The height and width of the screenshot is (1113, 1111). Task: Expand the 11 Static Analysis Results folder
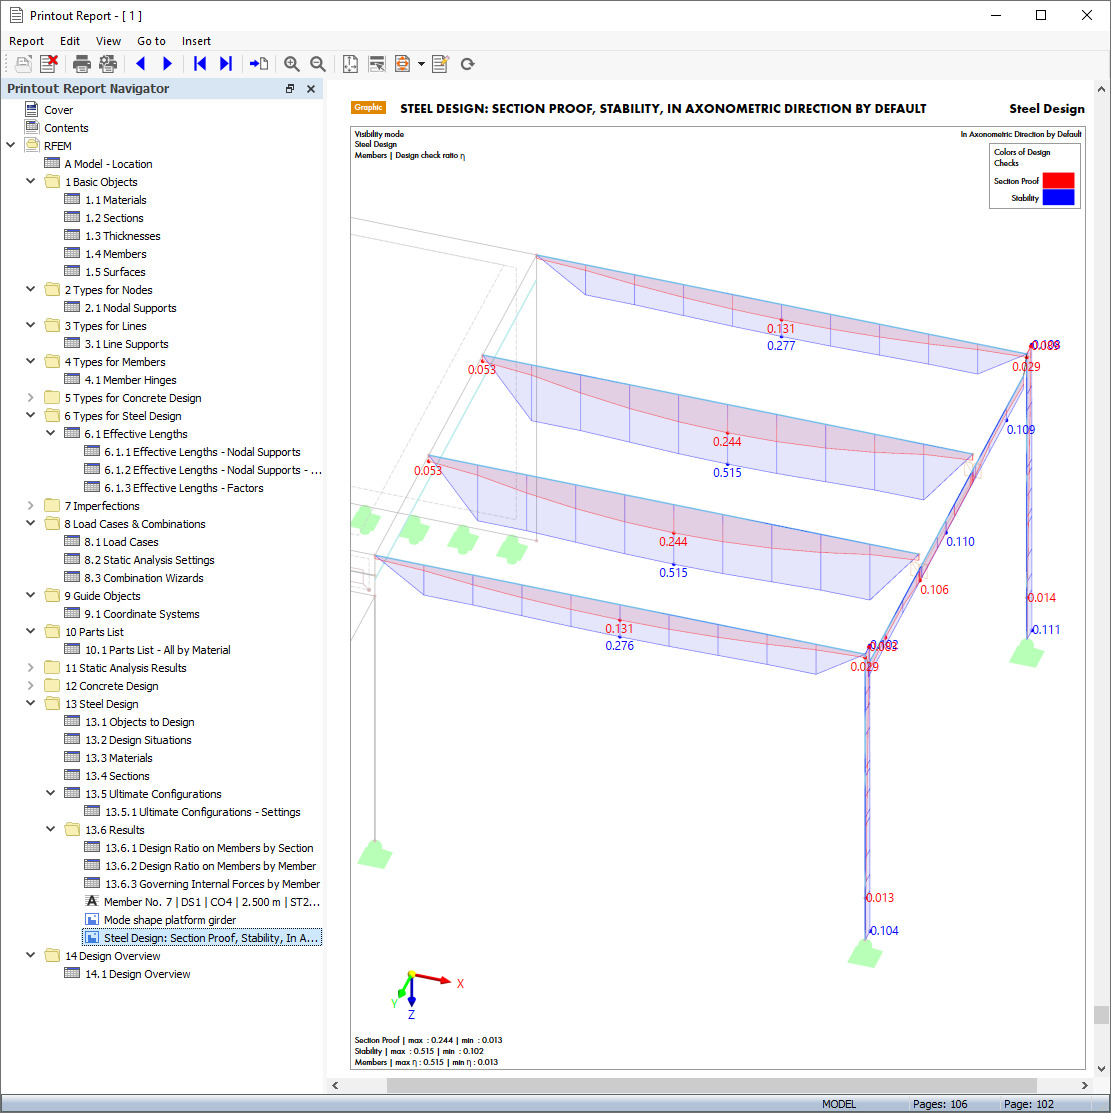coord(31,667)
